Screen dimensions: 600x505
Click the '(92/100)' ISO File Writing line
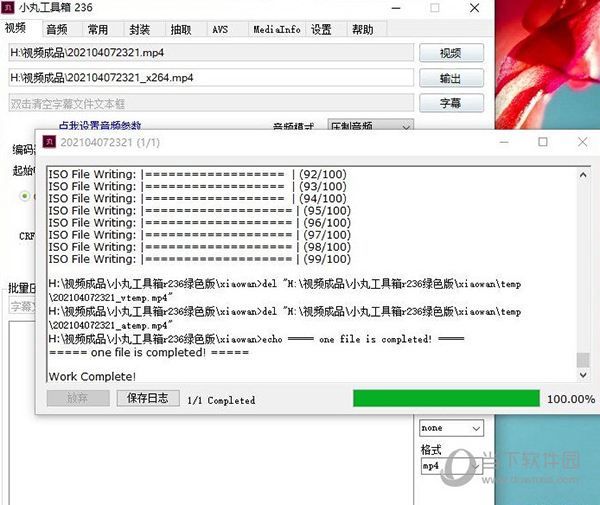pos(197,174)
